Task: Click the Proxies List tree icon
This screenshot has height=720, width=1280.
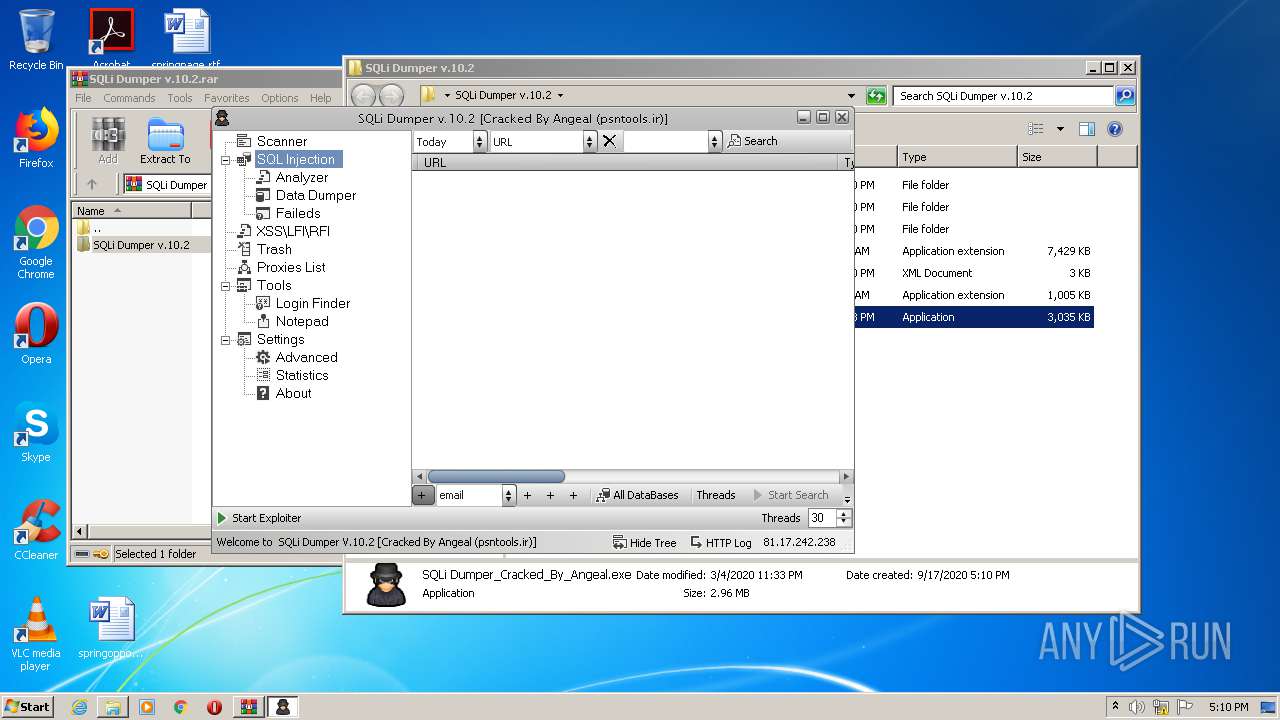Action: click(x=244, y=267)
